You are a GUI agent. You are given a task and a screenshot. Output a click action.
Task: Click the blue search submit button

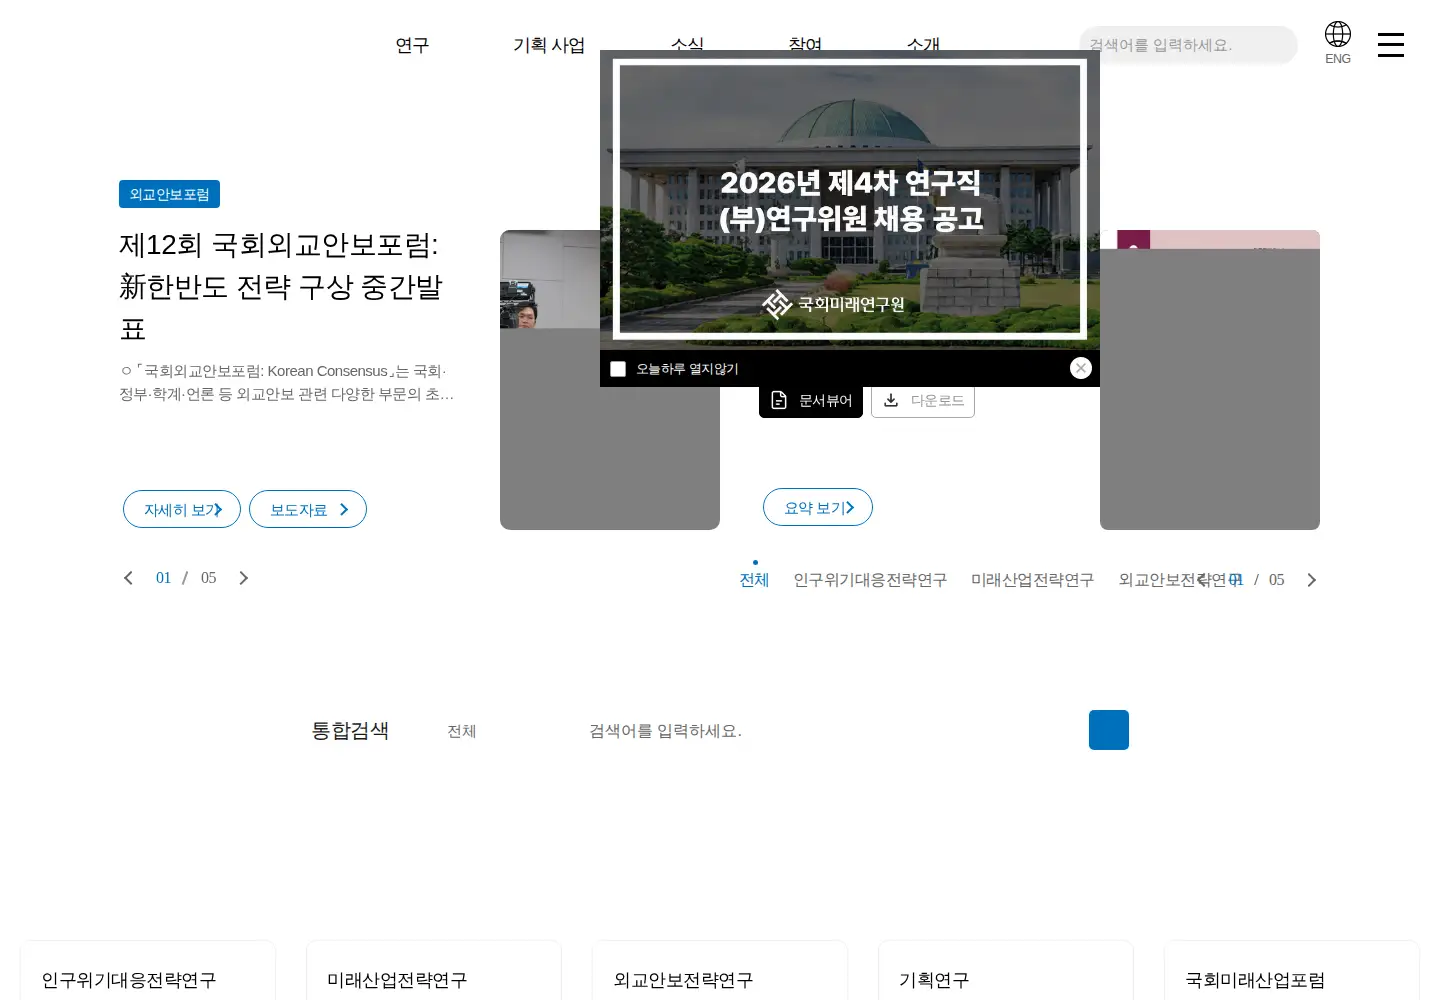pyautogui.click(x=1109, y=730)
